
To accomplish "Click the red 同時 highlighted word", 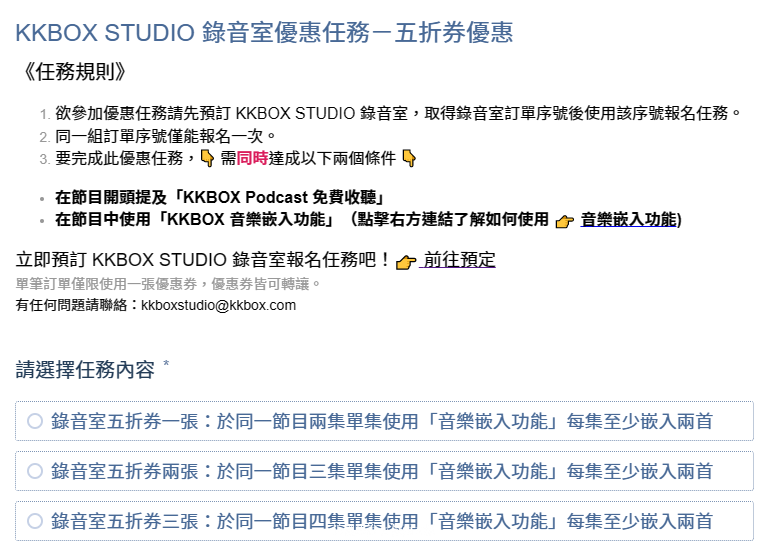I will tap(252, 158).
